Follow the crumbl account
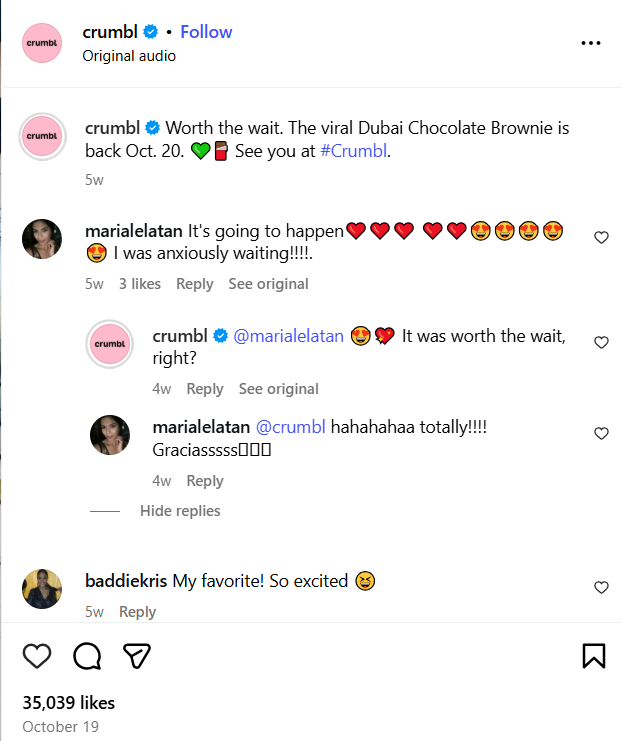This screenshot has width=622, height=741. pyautogui.click(x=206, y=32)
